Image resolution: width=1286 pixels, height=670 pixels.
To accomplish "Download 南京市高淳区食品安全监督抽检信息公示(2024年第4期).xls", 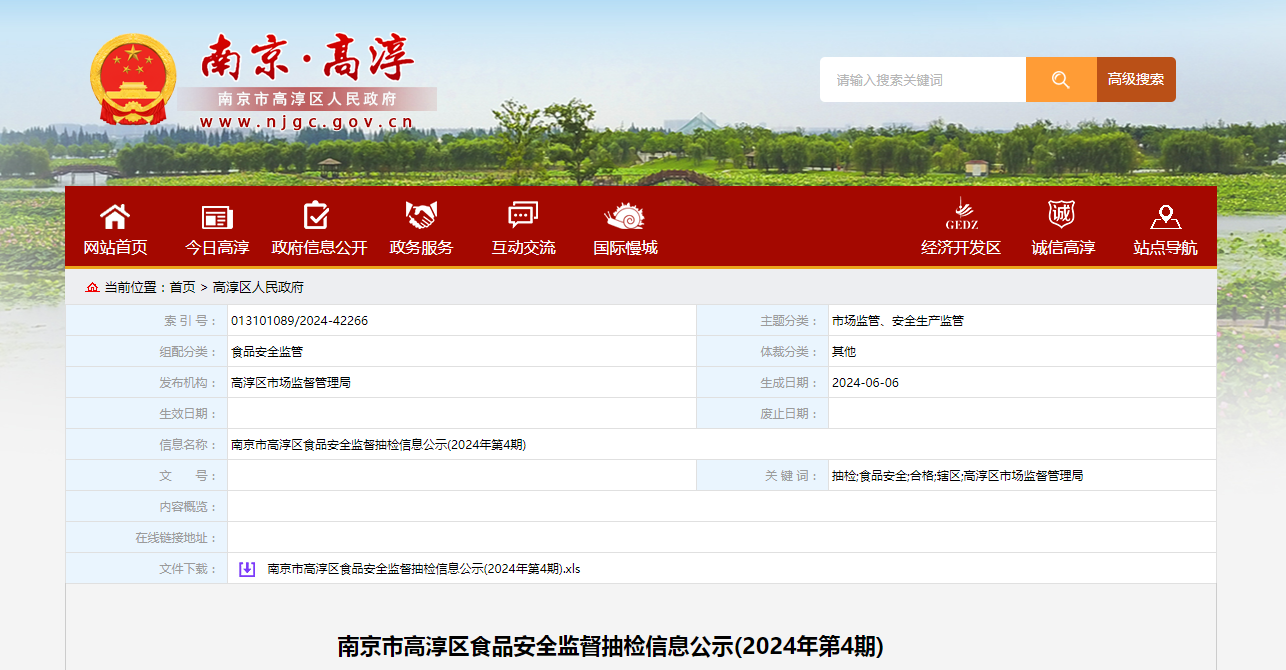I will (x=424, y=569).
